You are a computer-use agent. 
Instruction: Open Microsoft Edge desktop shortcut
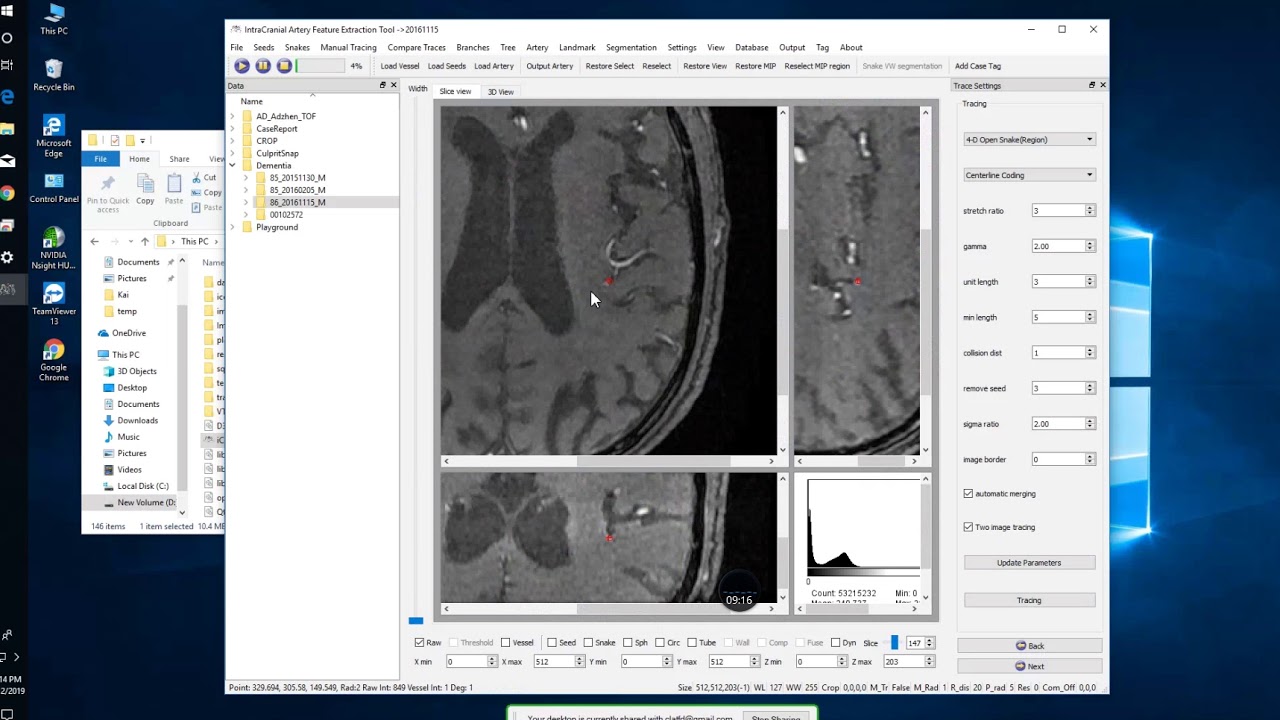(x=53, y=136)
